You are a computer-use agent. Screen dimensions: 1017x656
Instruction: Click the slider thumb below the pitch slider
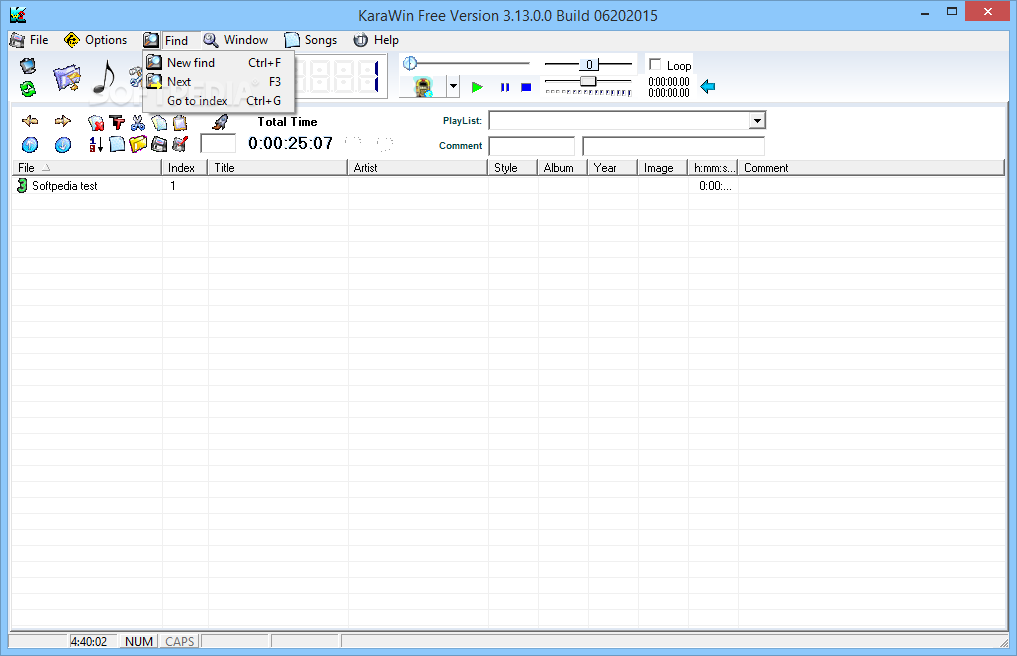pyautogui.click(x=588, y=81)
